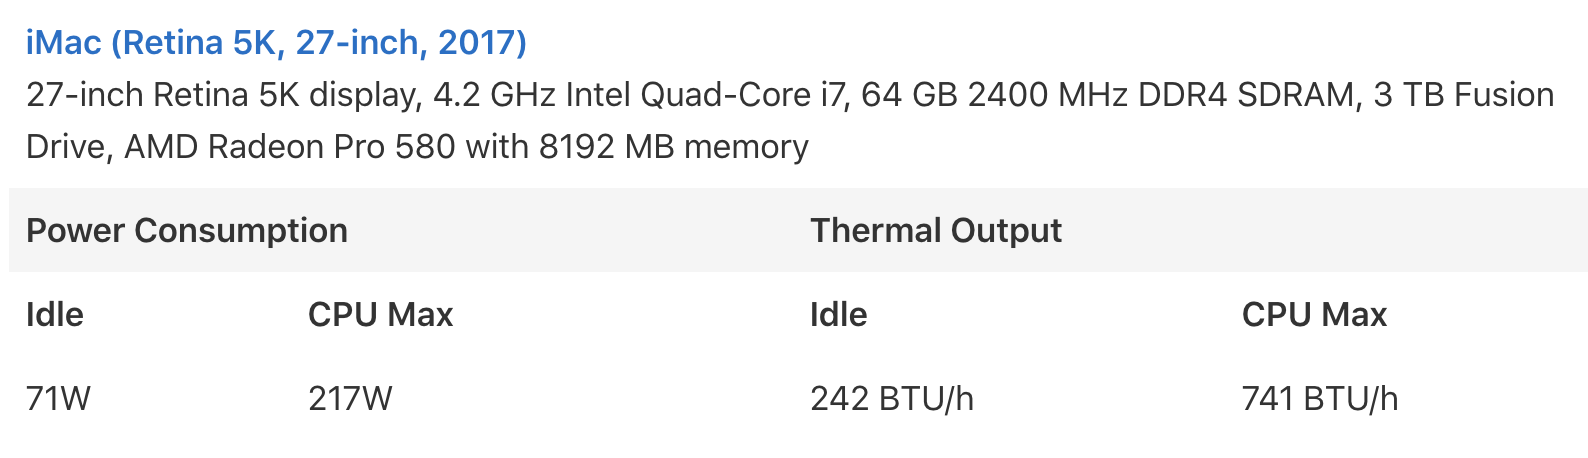Click the 27-inch Retina 5K display text

coord(220,95)
